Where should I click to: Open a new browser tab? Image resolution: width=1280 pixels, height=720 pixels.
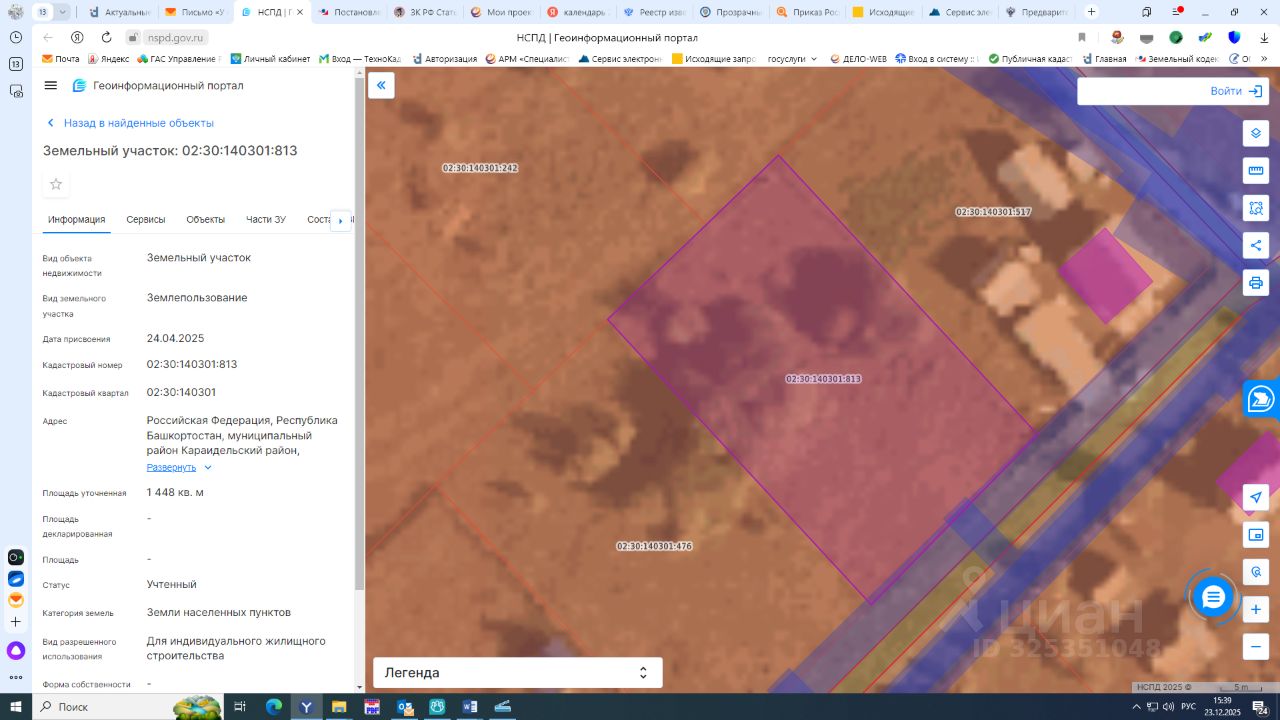1091,12
